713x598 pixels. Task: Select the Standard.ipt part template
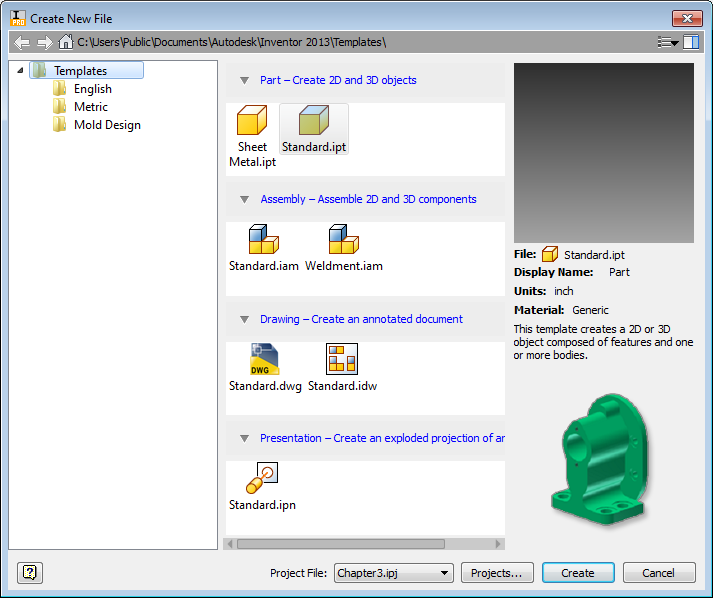314,129
